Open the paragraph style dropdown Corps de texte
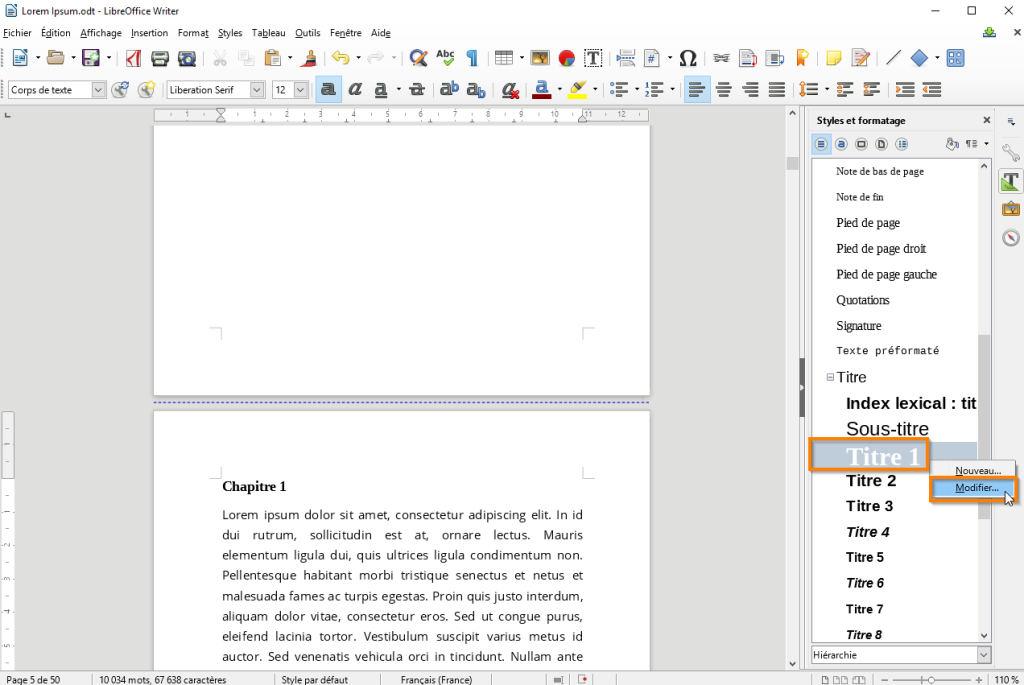The image size is (1024, 685). click(x=98, y=90)
